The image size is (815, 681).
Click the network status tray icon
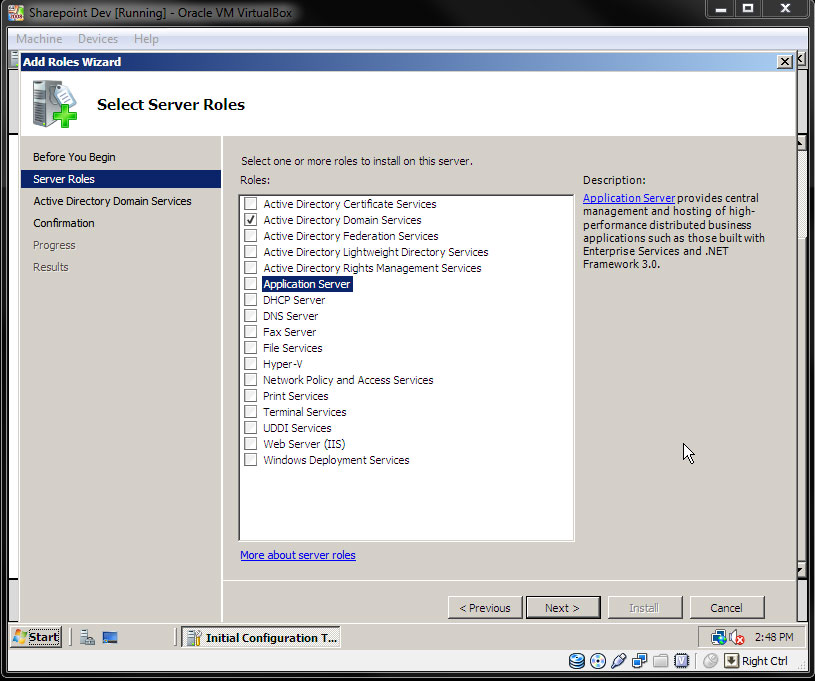pyautogui.click(x=719, y=637)
